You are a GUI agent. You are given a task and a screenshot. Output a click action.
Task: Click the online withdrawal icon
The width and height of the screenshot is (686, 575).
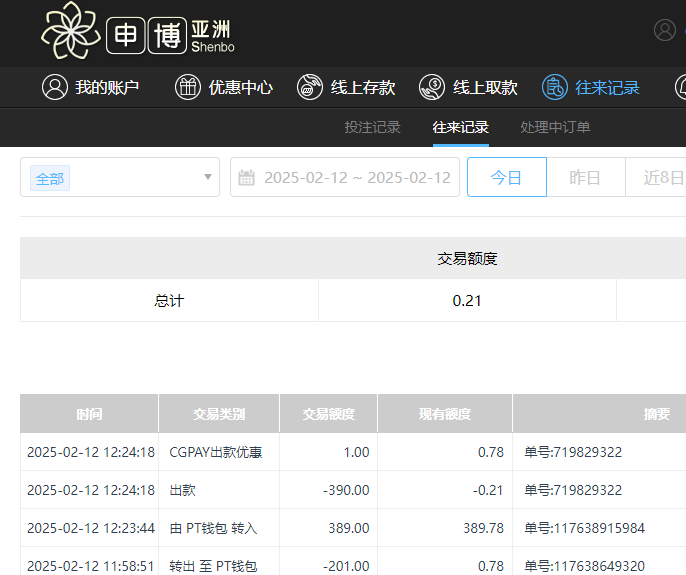[x=432, y=87]
